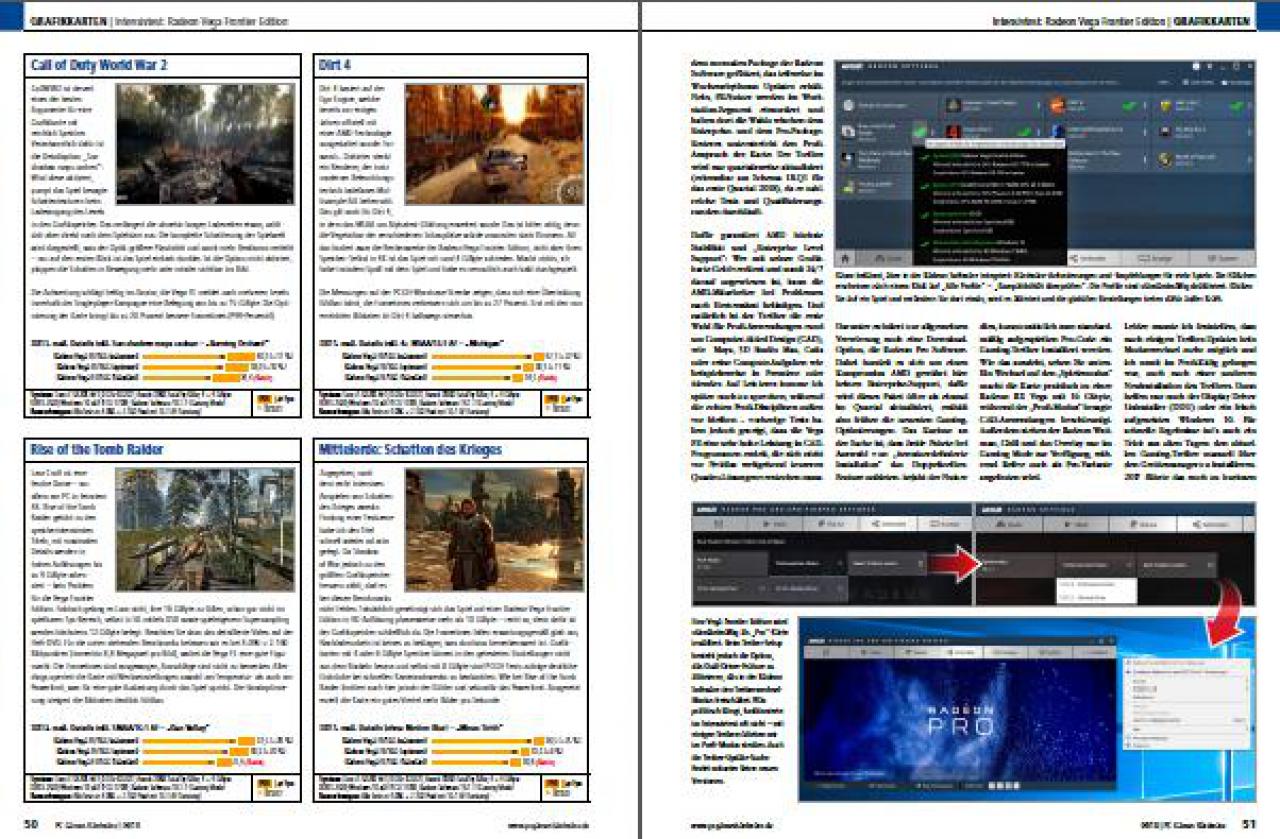Click page number 50 in the footer

pos(30,825)
